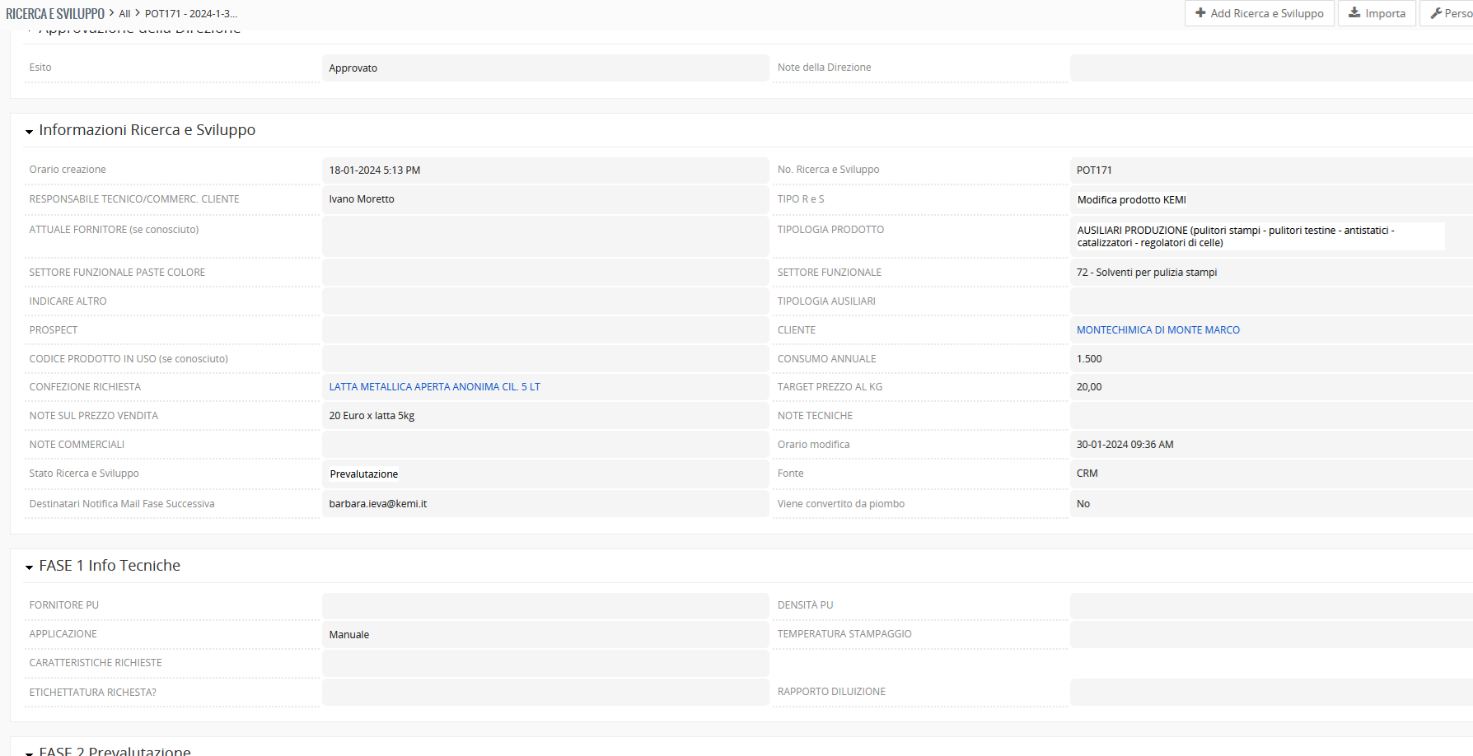1473x756 pixels.
Task: Click the Viene convertito da piombo value
Action: pyautogui.click(x=1270, y=504)
